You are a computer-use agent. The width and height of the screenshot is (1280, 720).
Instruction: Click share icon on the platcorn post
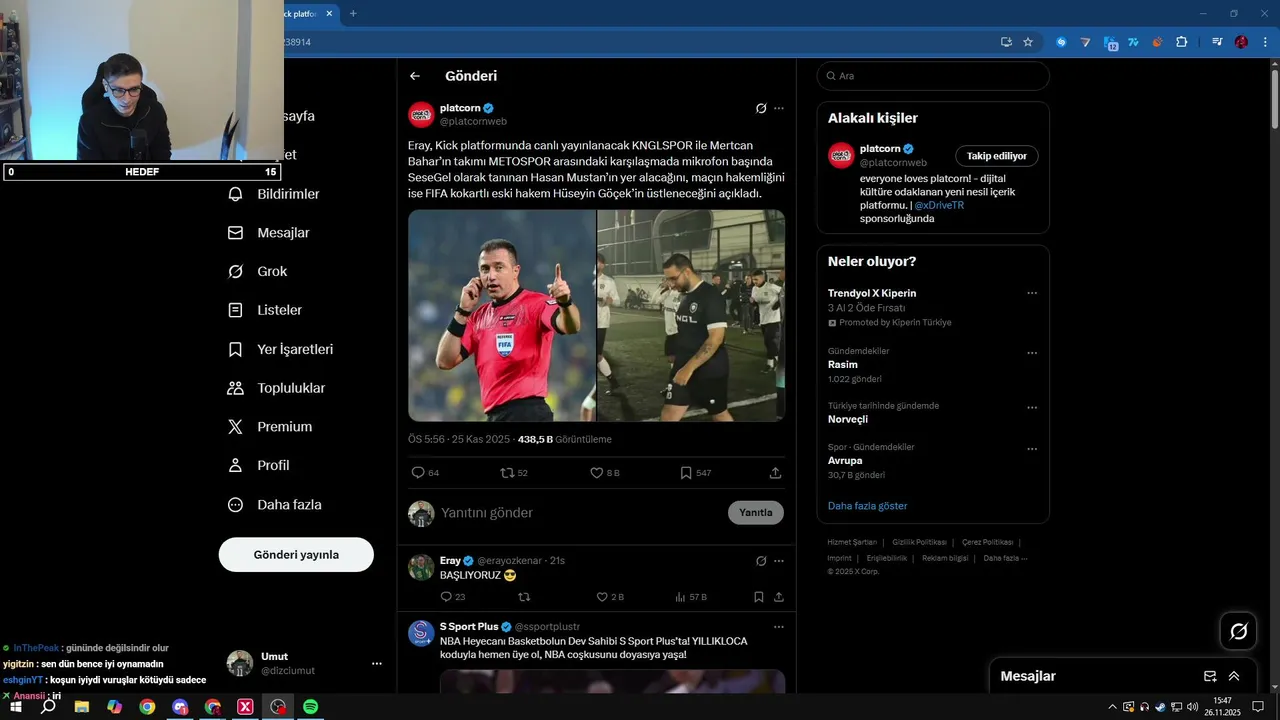pos(775,473)
